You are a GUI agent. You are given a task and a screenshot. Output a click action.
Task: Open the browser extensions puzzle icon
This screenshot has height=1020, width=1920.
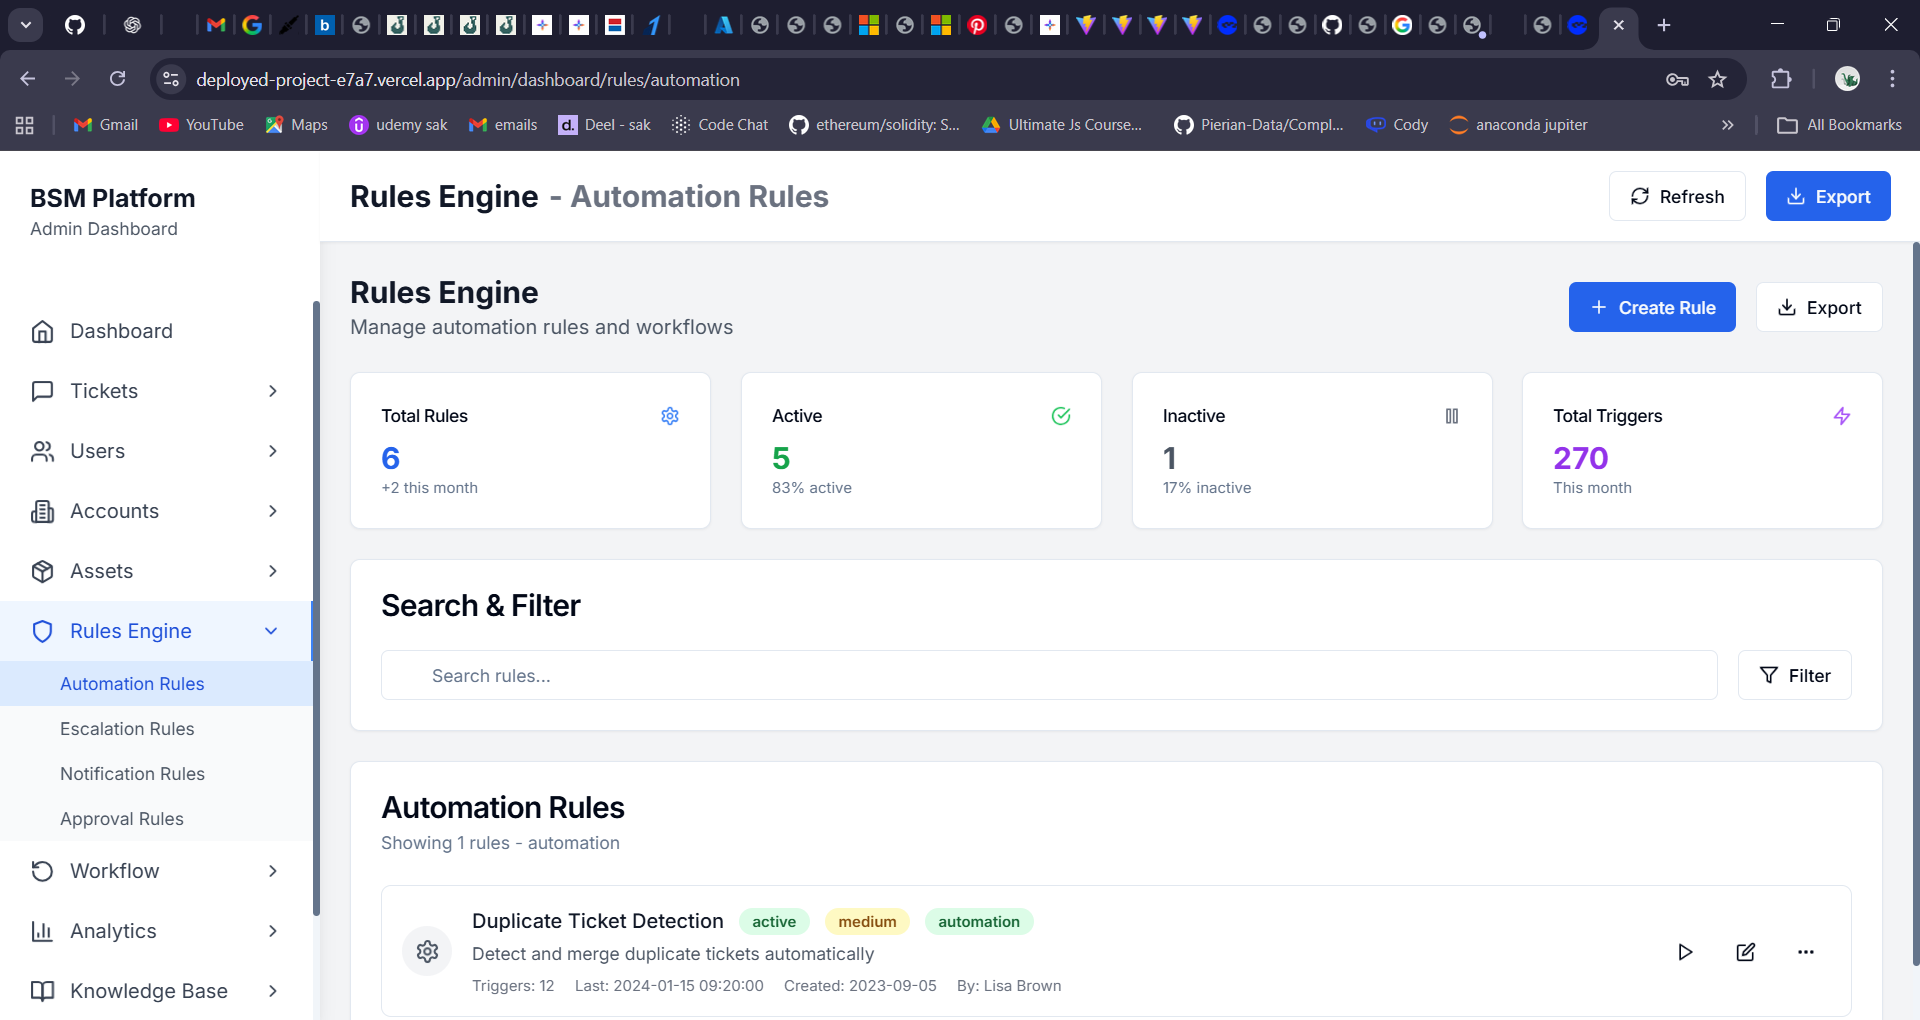1781,79
